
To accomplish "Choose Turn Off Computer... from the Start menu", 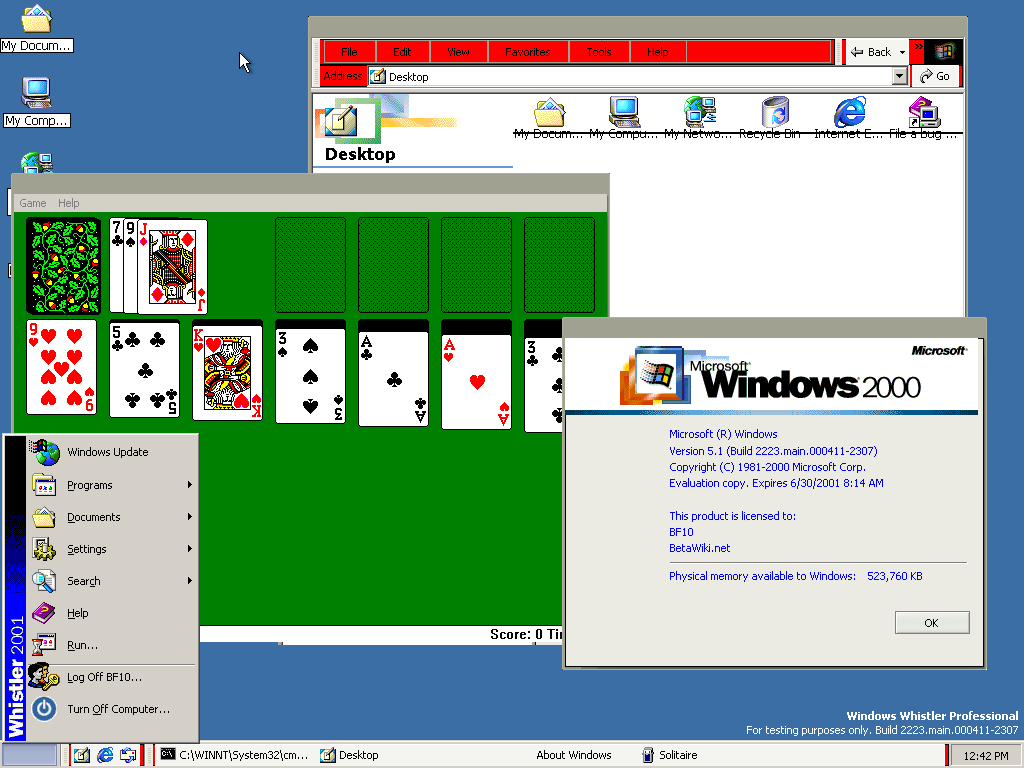I will pyautogui.click(x=112, y=709).
